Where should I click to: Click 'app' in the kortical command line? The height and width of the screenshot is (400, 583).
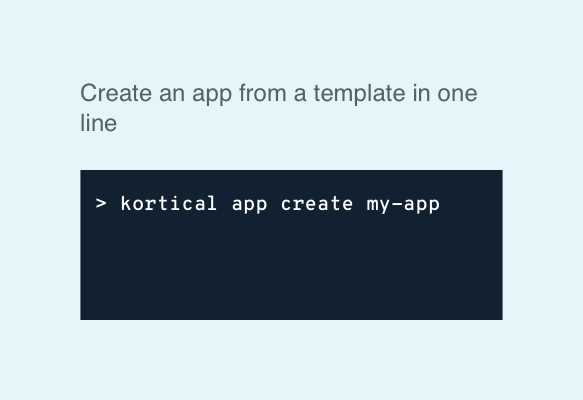coord(249,205)
